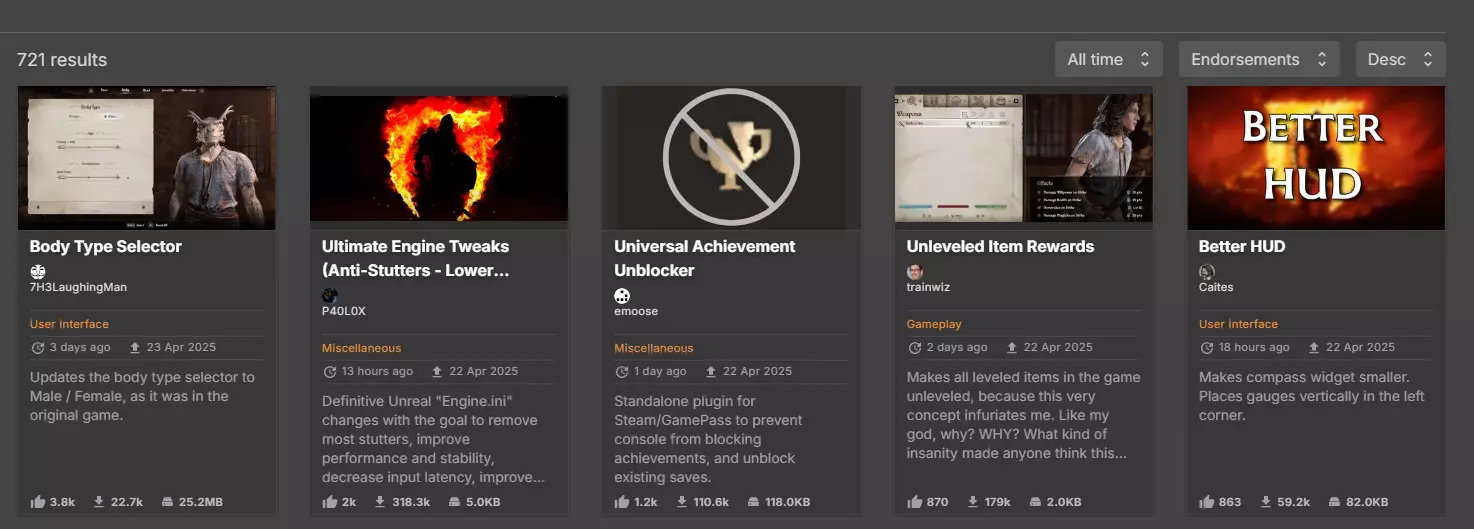Click upload icon beside 23 Apr 2025

click(135, 348)
